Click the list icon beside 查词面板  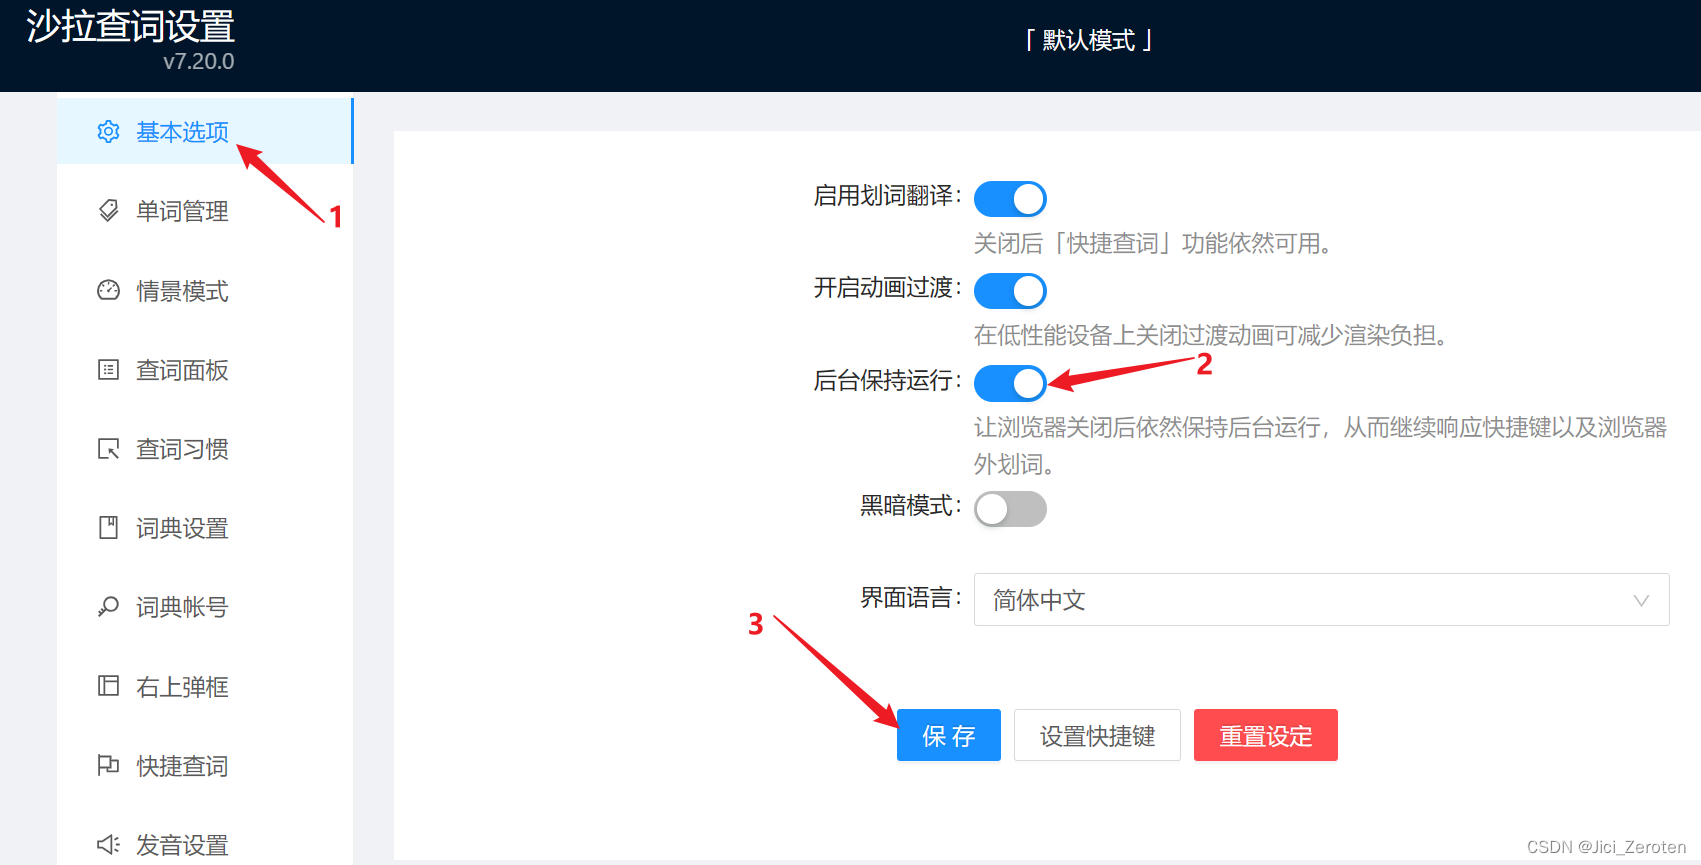point(108,370)
